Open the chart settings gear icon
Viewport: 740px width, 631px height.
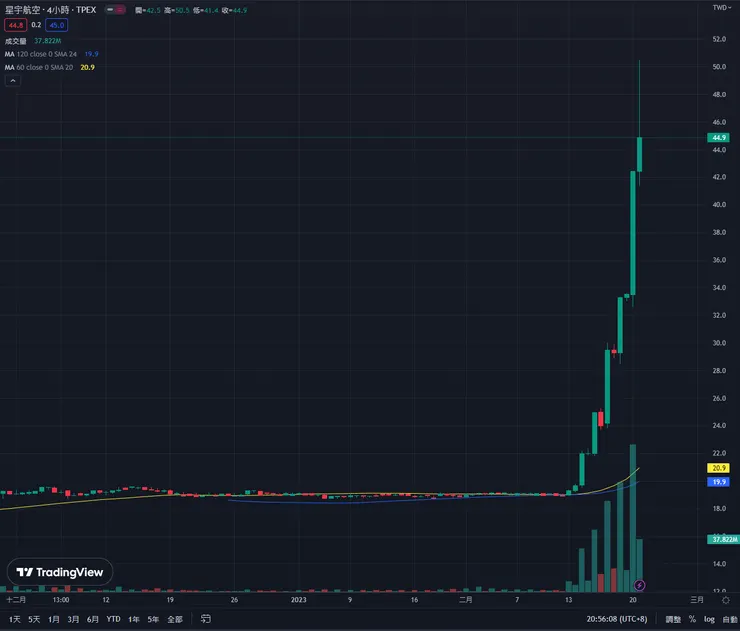[726, 600]
